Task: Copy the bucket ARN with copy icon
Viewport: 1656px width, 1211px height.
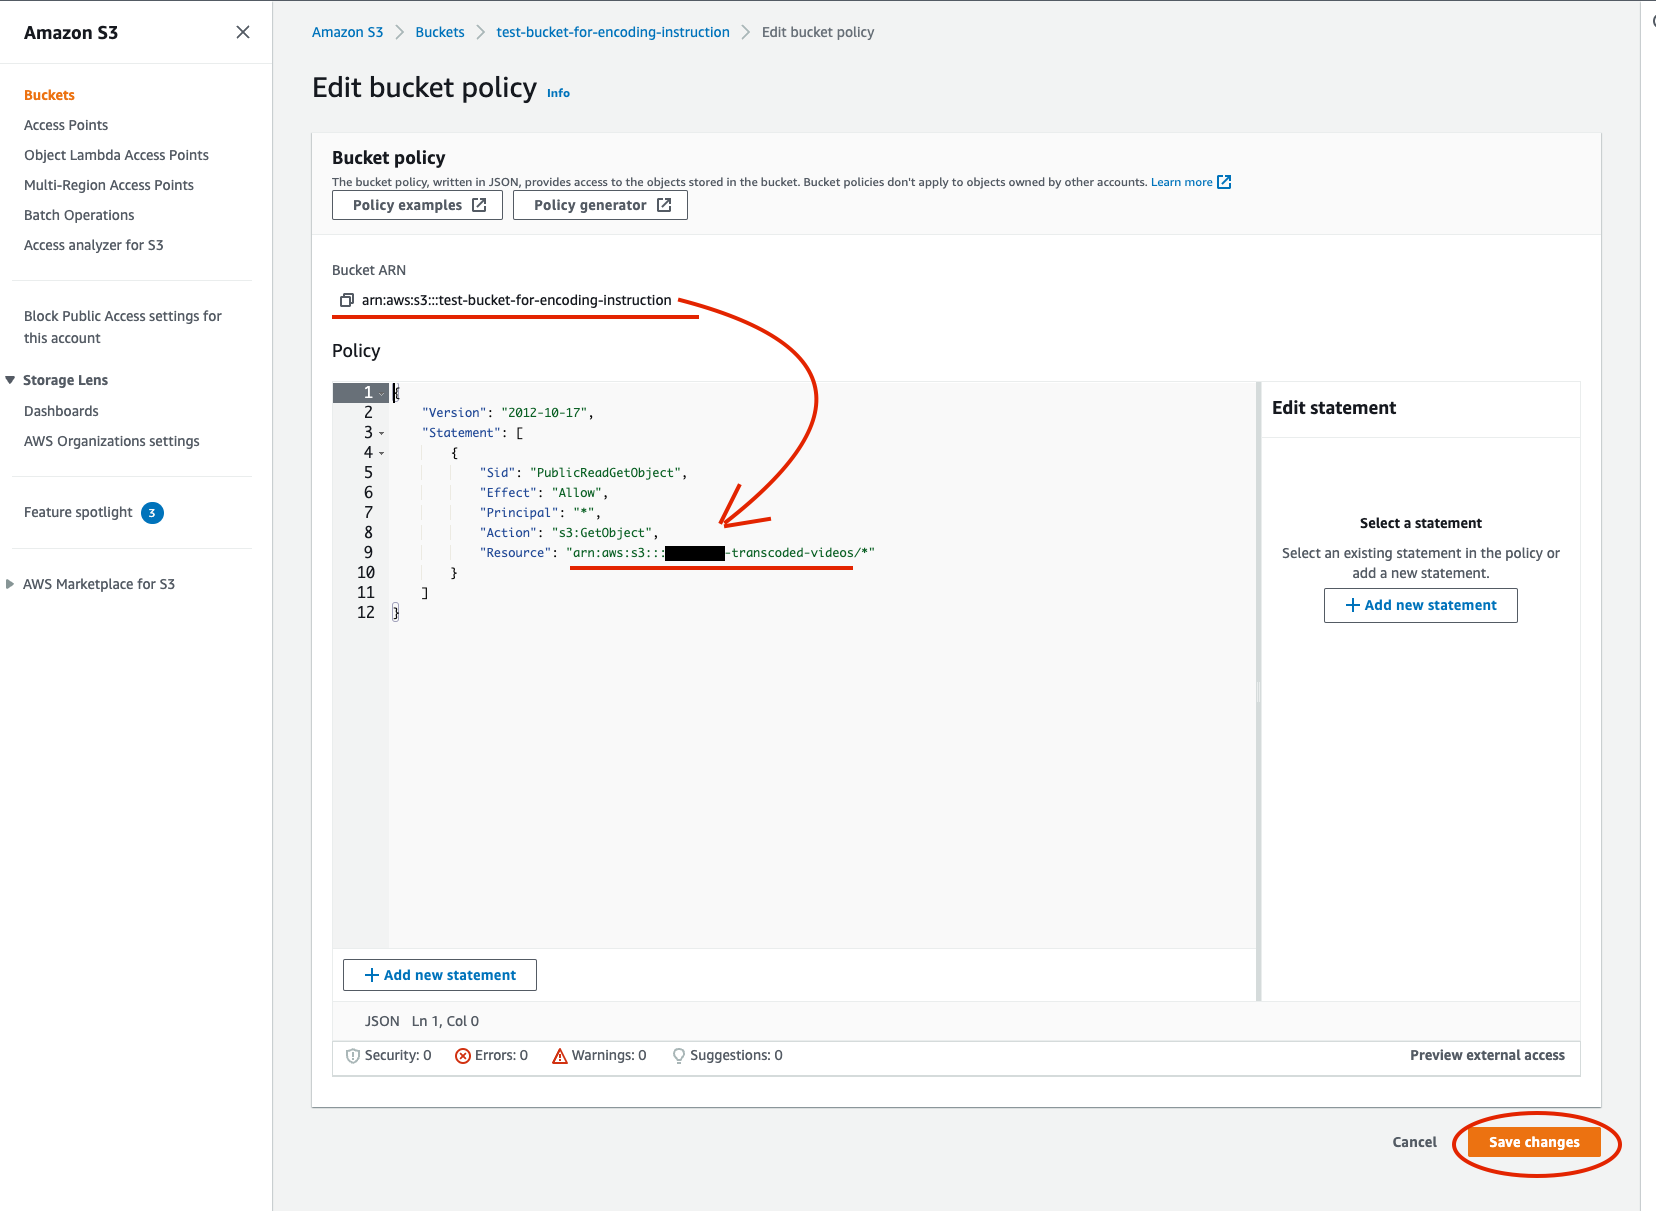Action: 347,300
